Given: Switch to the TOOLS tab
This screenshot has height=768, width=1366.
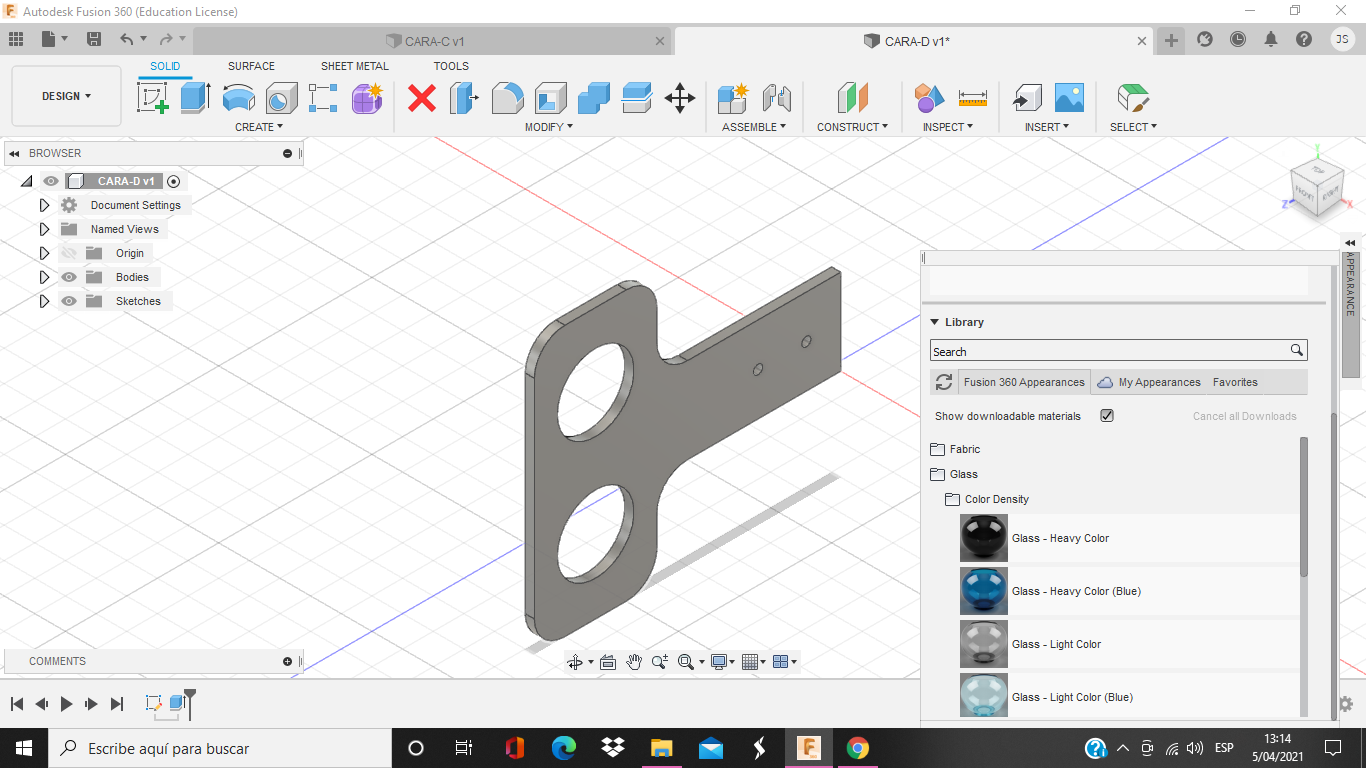Looking at the screenshot, I should 451,66.
